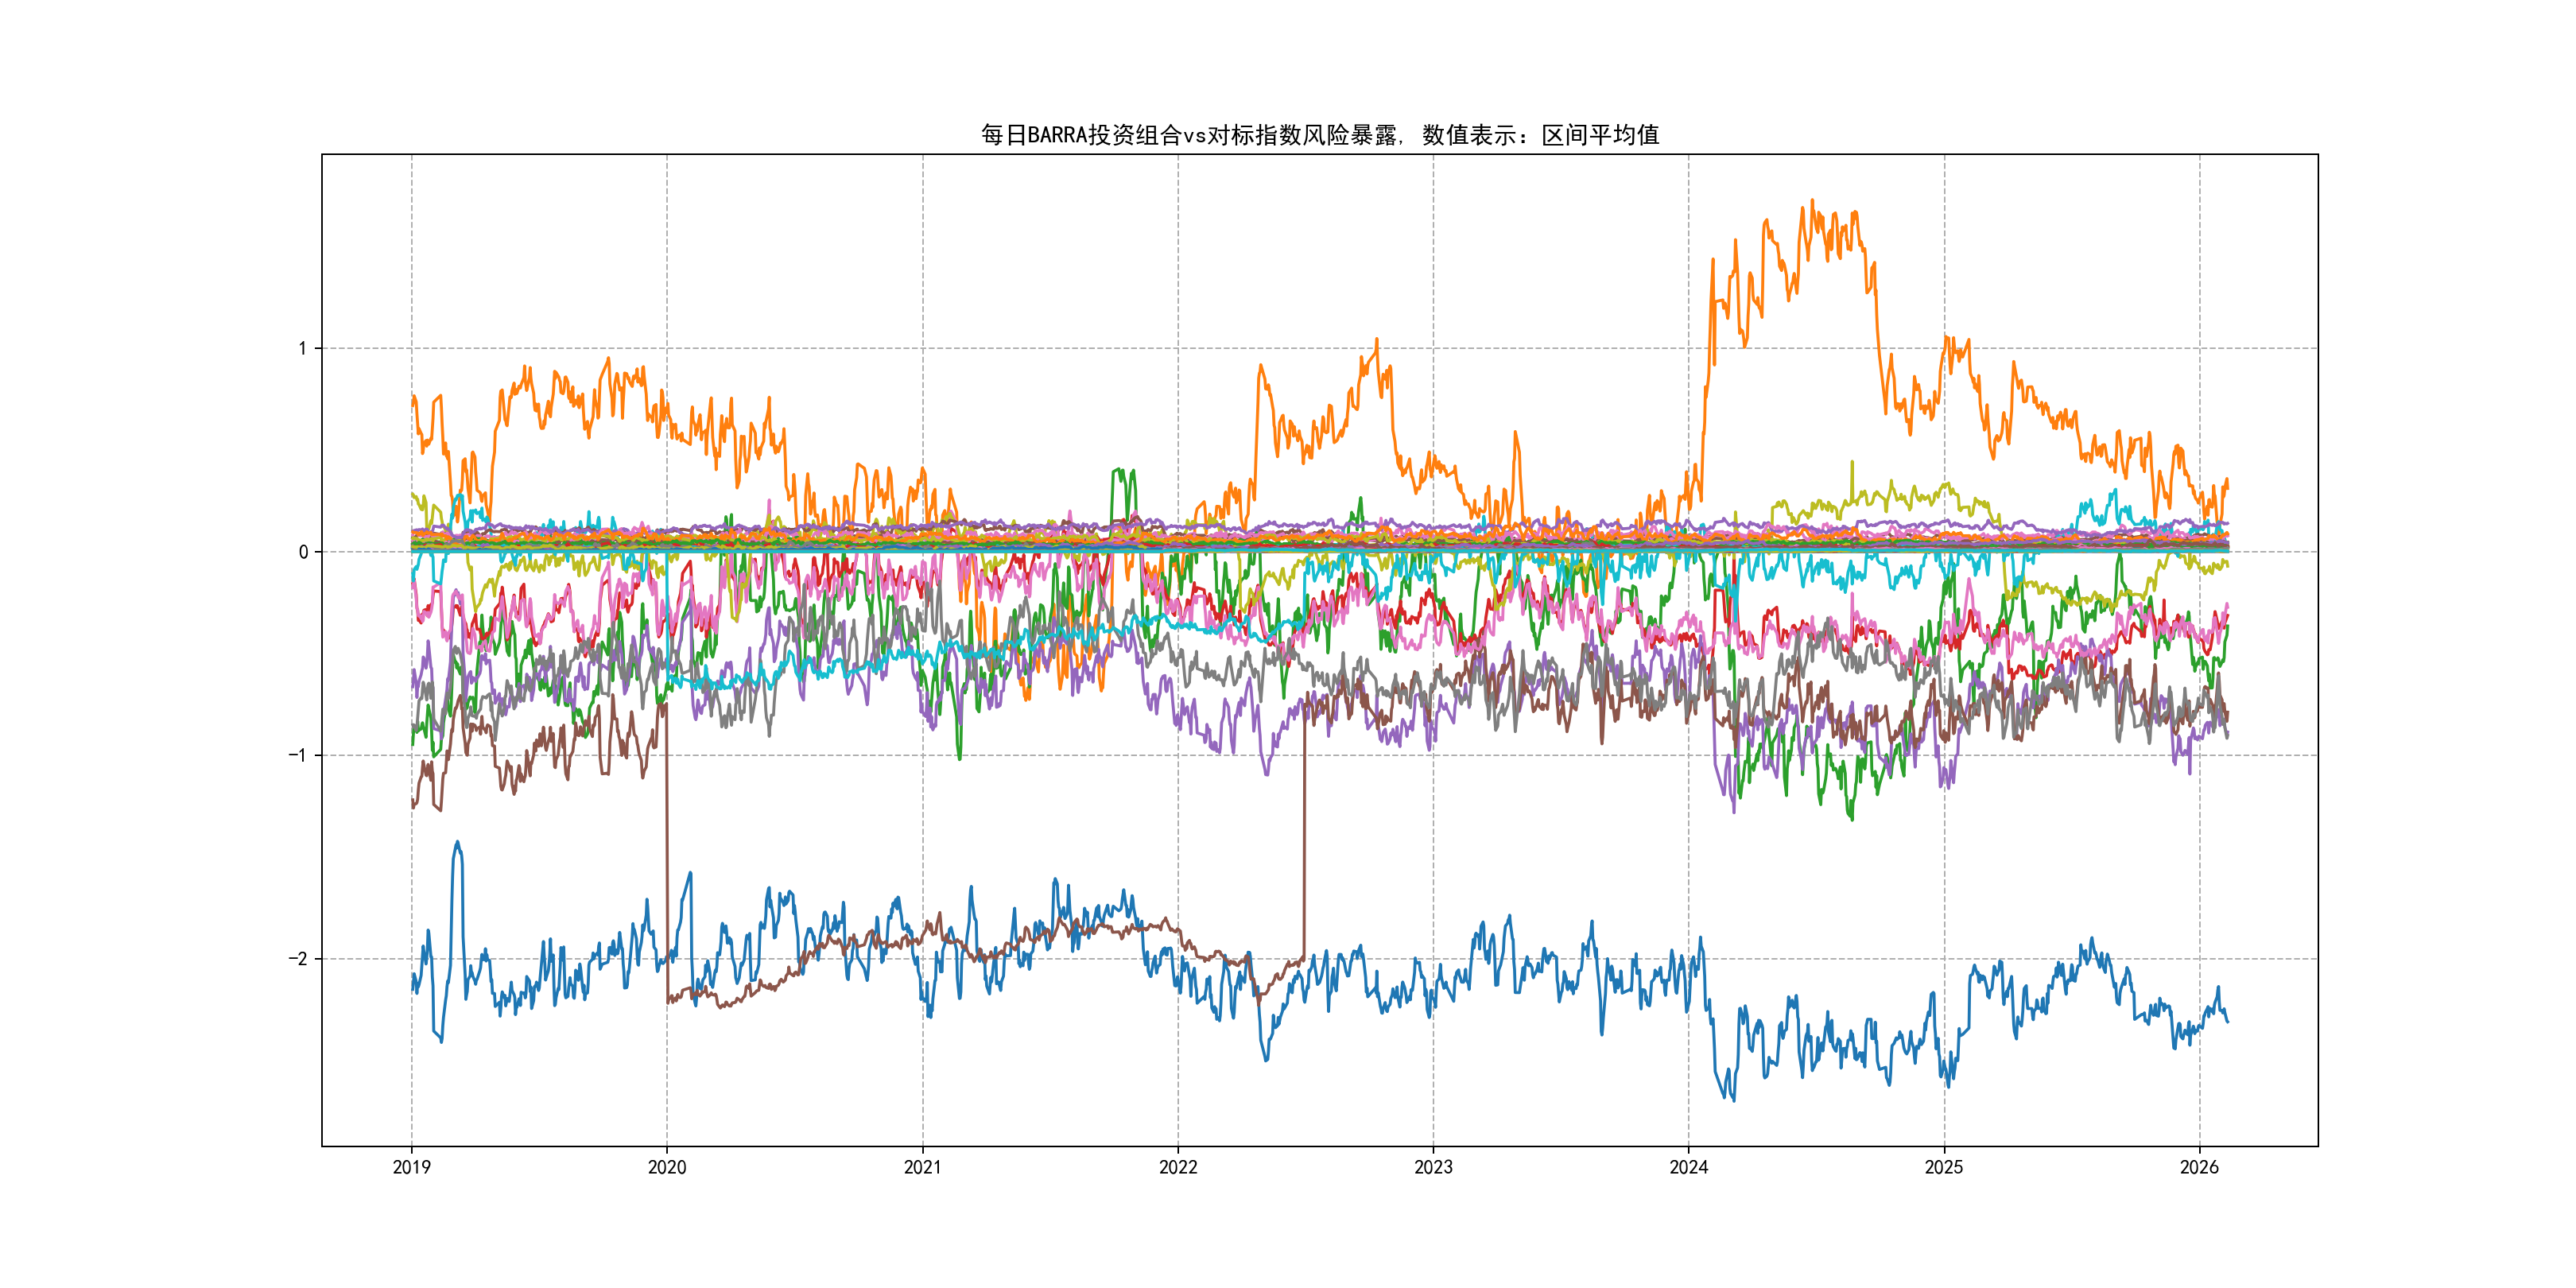Click the 2024 x-axis tick label

click(x=1689, y=1167)
